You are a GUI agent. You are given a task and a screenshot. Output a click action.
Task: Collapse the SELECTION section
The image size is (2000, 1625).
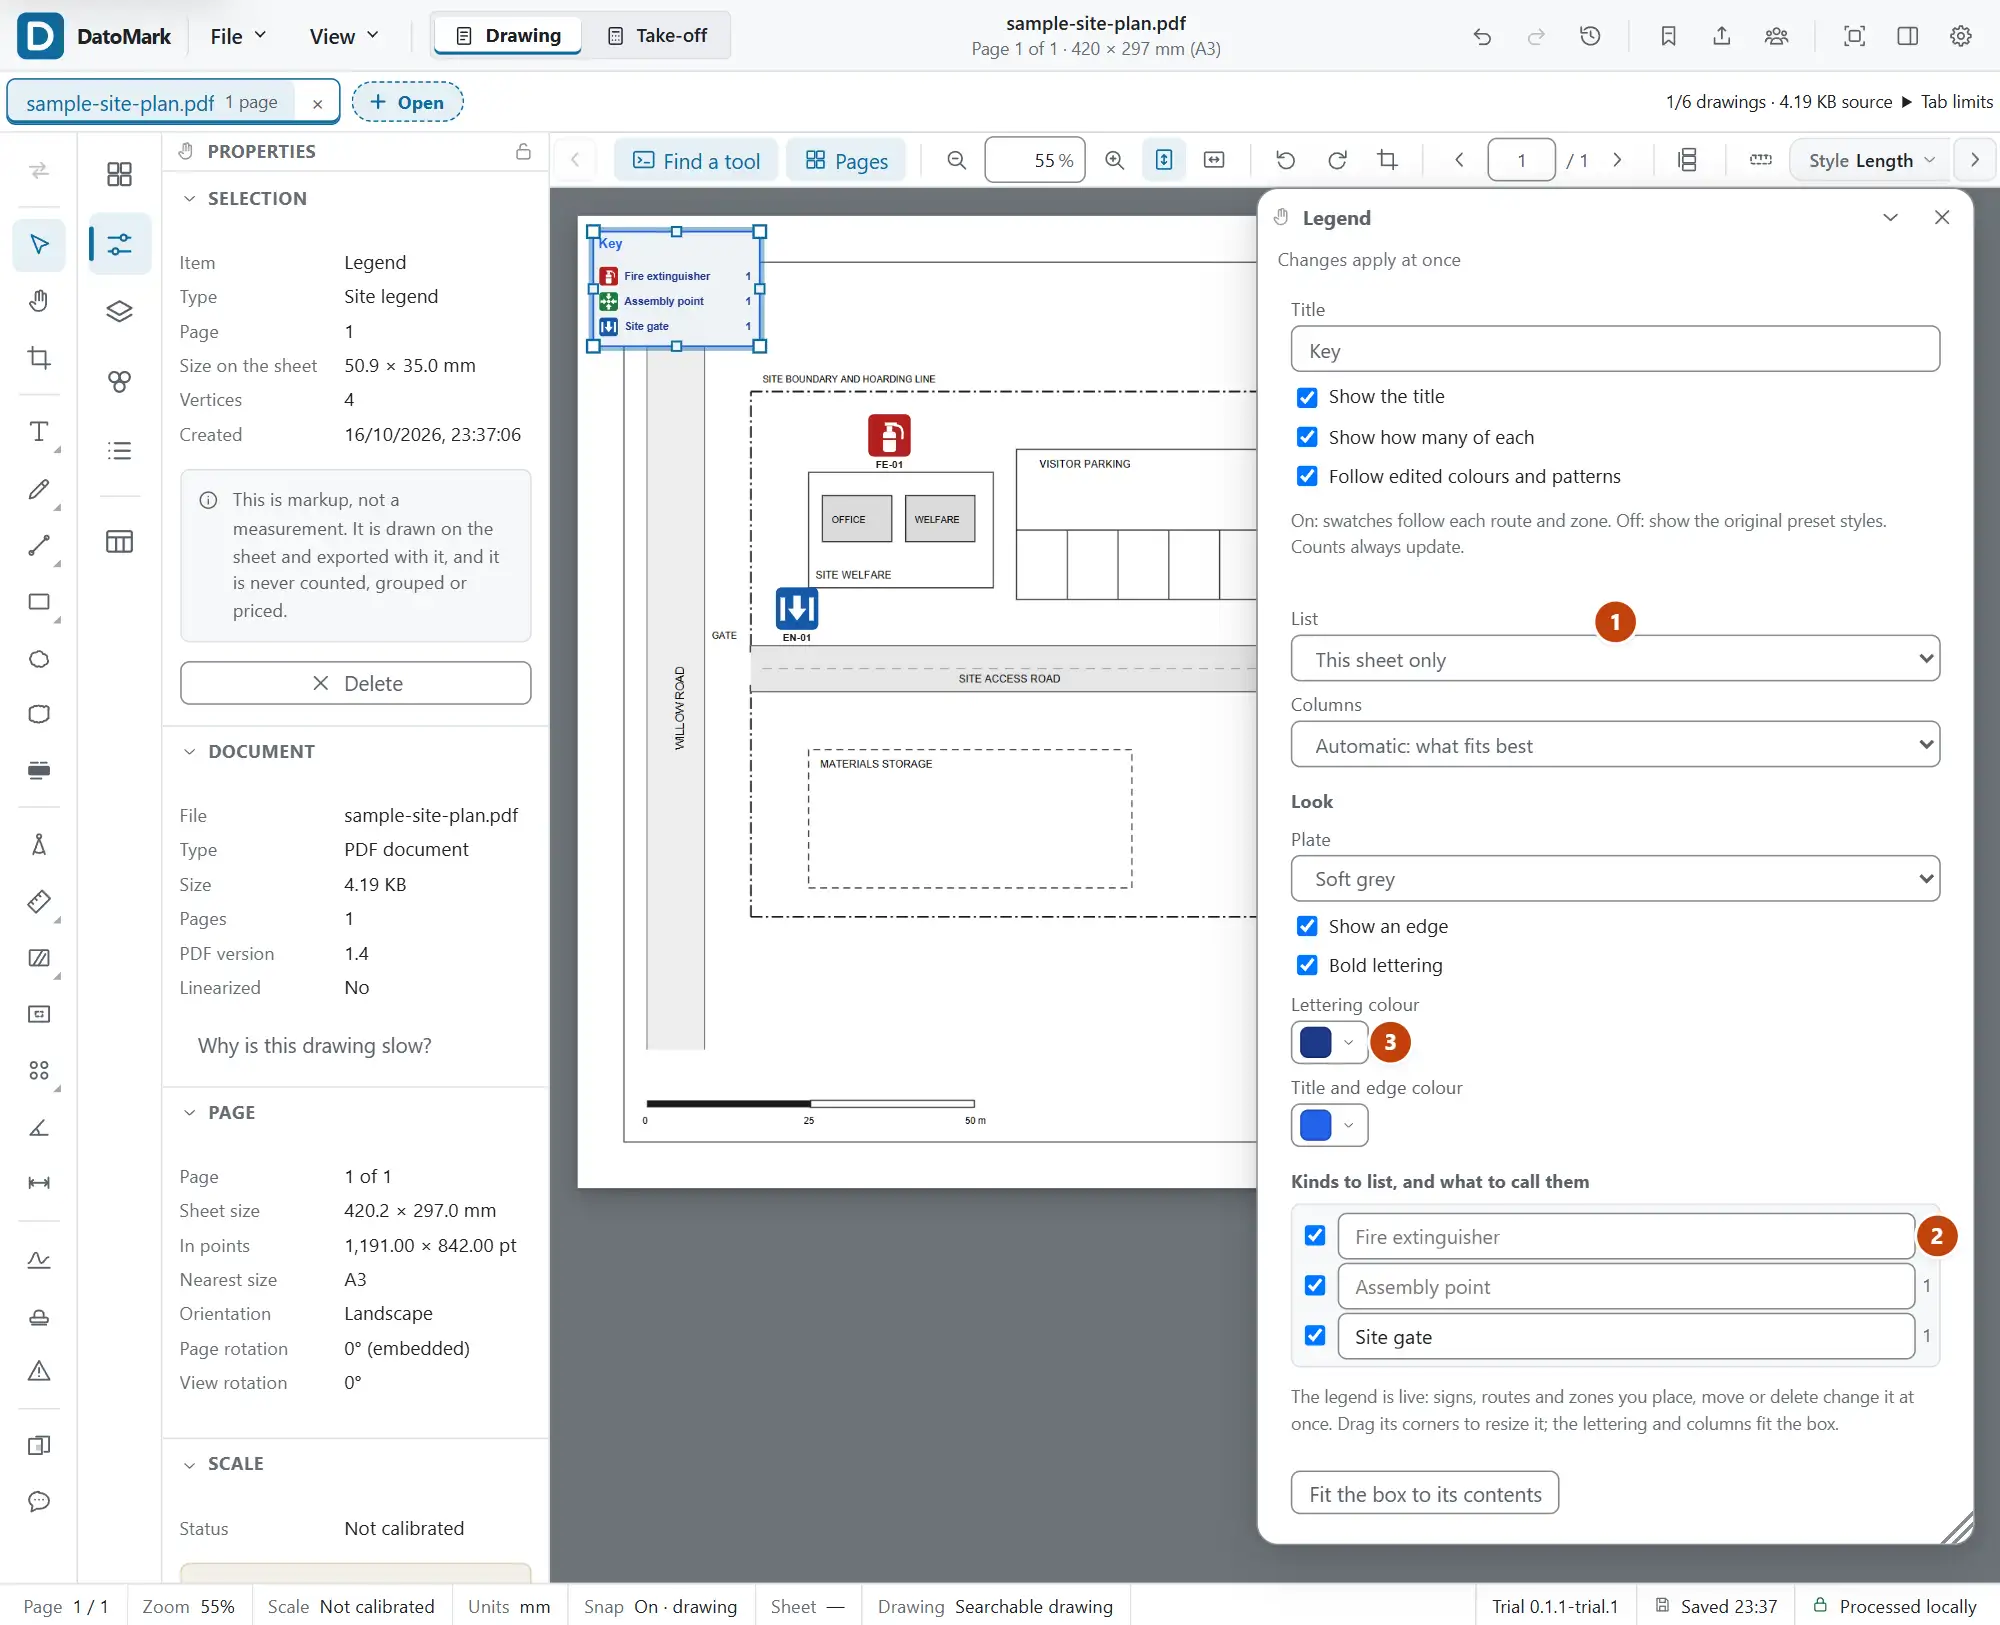189,198
